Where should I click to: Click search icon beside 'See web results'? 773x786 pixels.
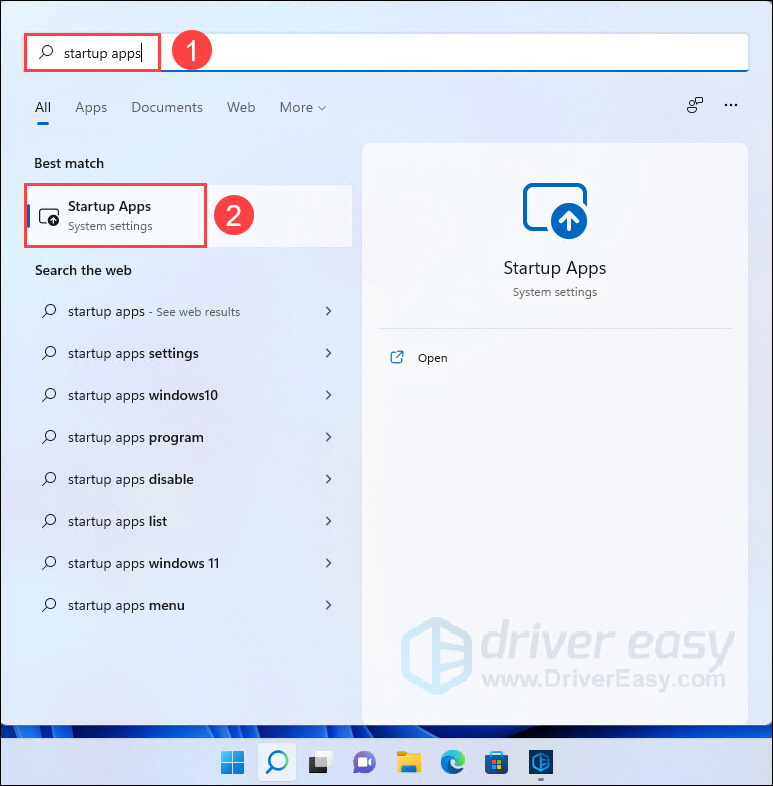pos(49,311)
